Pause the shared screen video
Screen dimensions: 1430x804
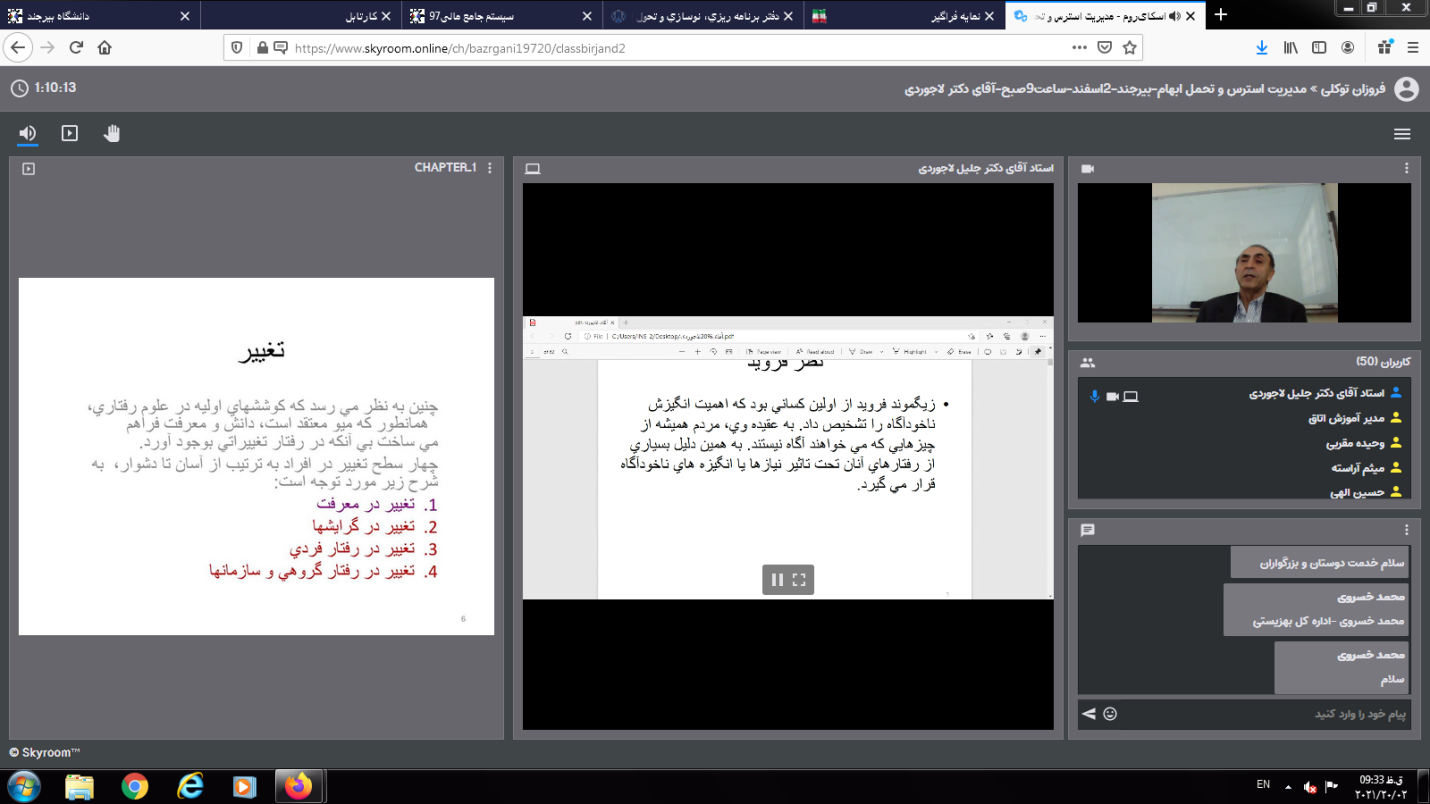(777, 579)
